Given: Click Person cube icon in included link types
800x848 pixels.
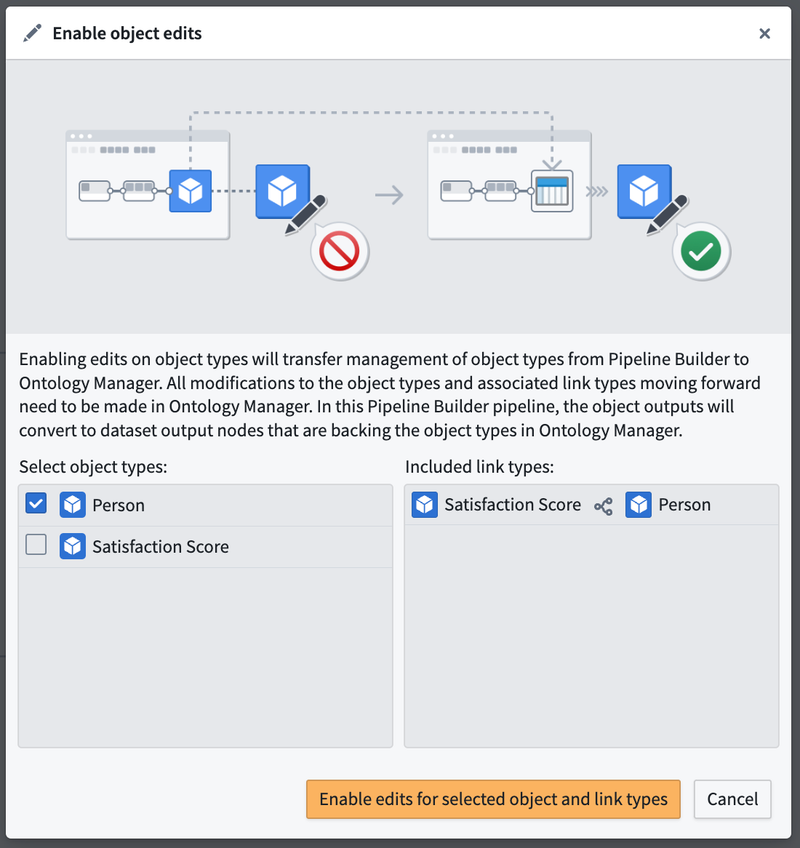Looking at the screenshot, I should (638, 505).
